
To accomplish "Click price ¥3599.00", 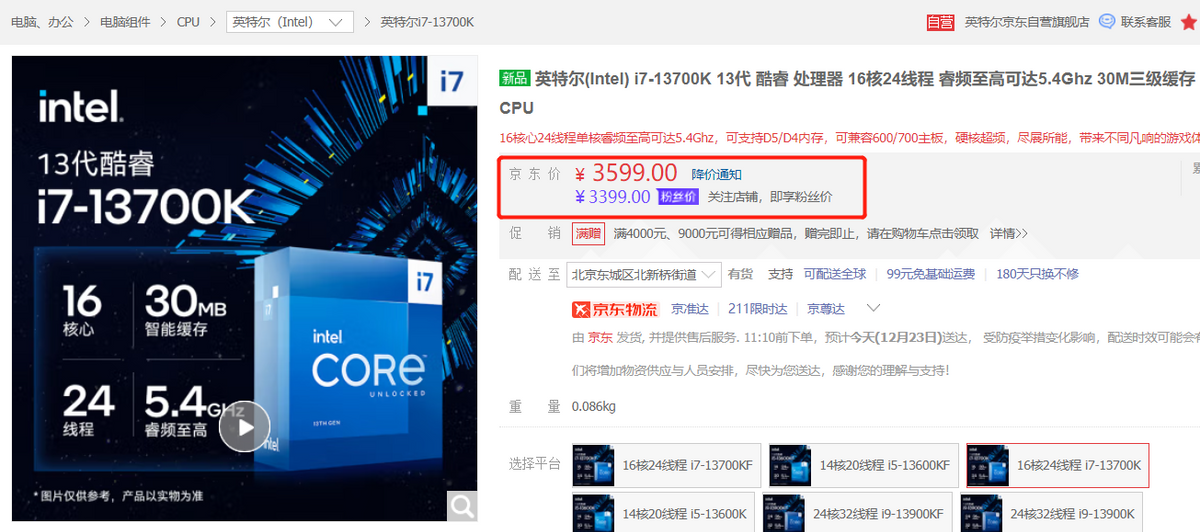I will (x=626, y=173).
